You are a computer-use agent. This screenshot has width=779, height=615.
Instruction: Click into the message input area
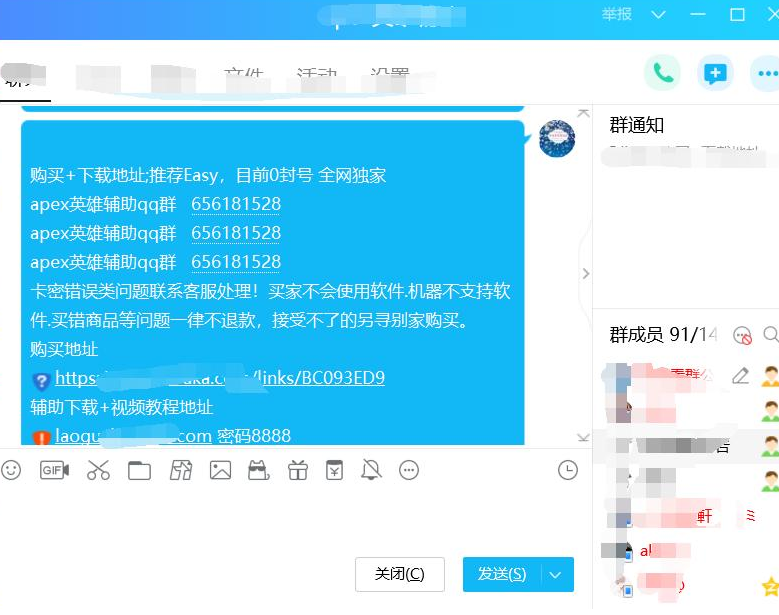coord(296,517)
